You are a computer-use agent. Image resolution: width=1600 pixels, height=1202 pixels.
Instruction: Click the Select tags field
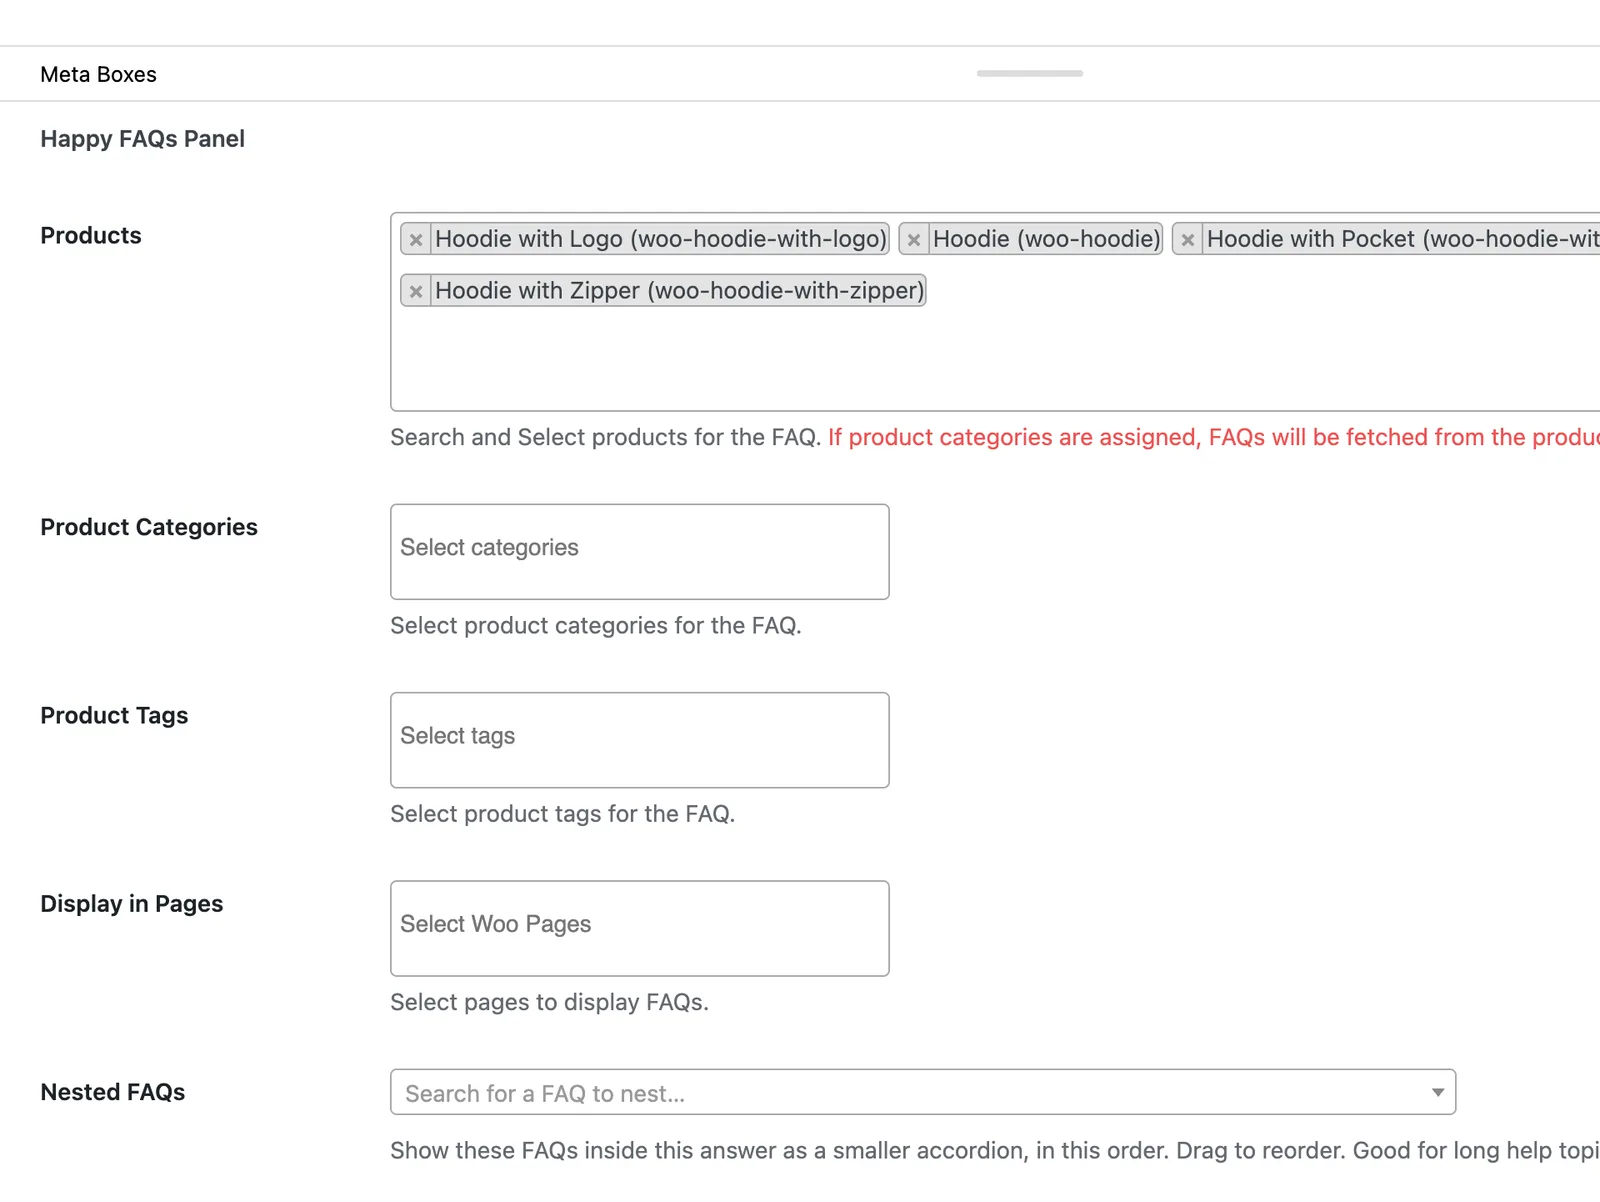pos(640,740)
